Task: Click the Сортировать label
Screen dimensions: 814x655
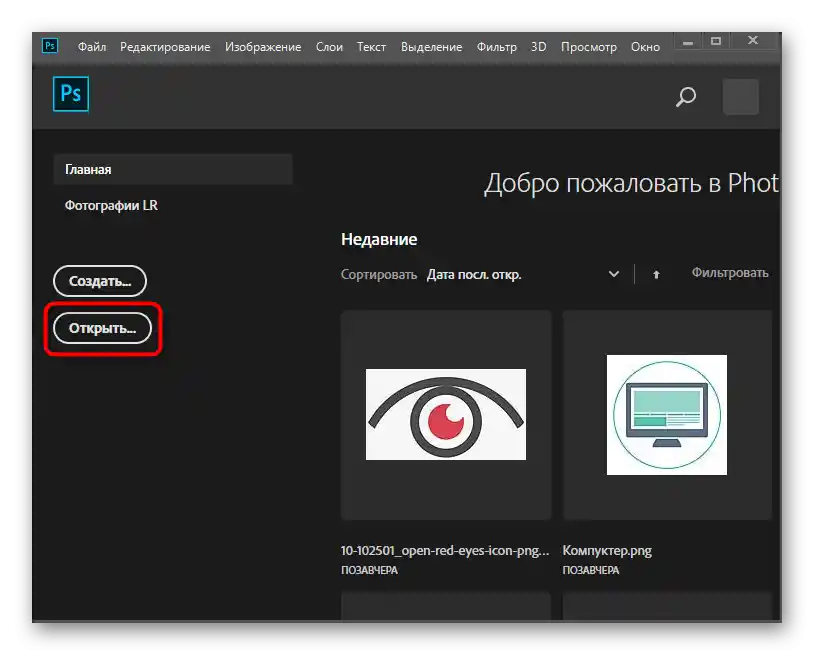Action: 378,275
